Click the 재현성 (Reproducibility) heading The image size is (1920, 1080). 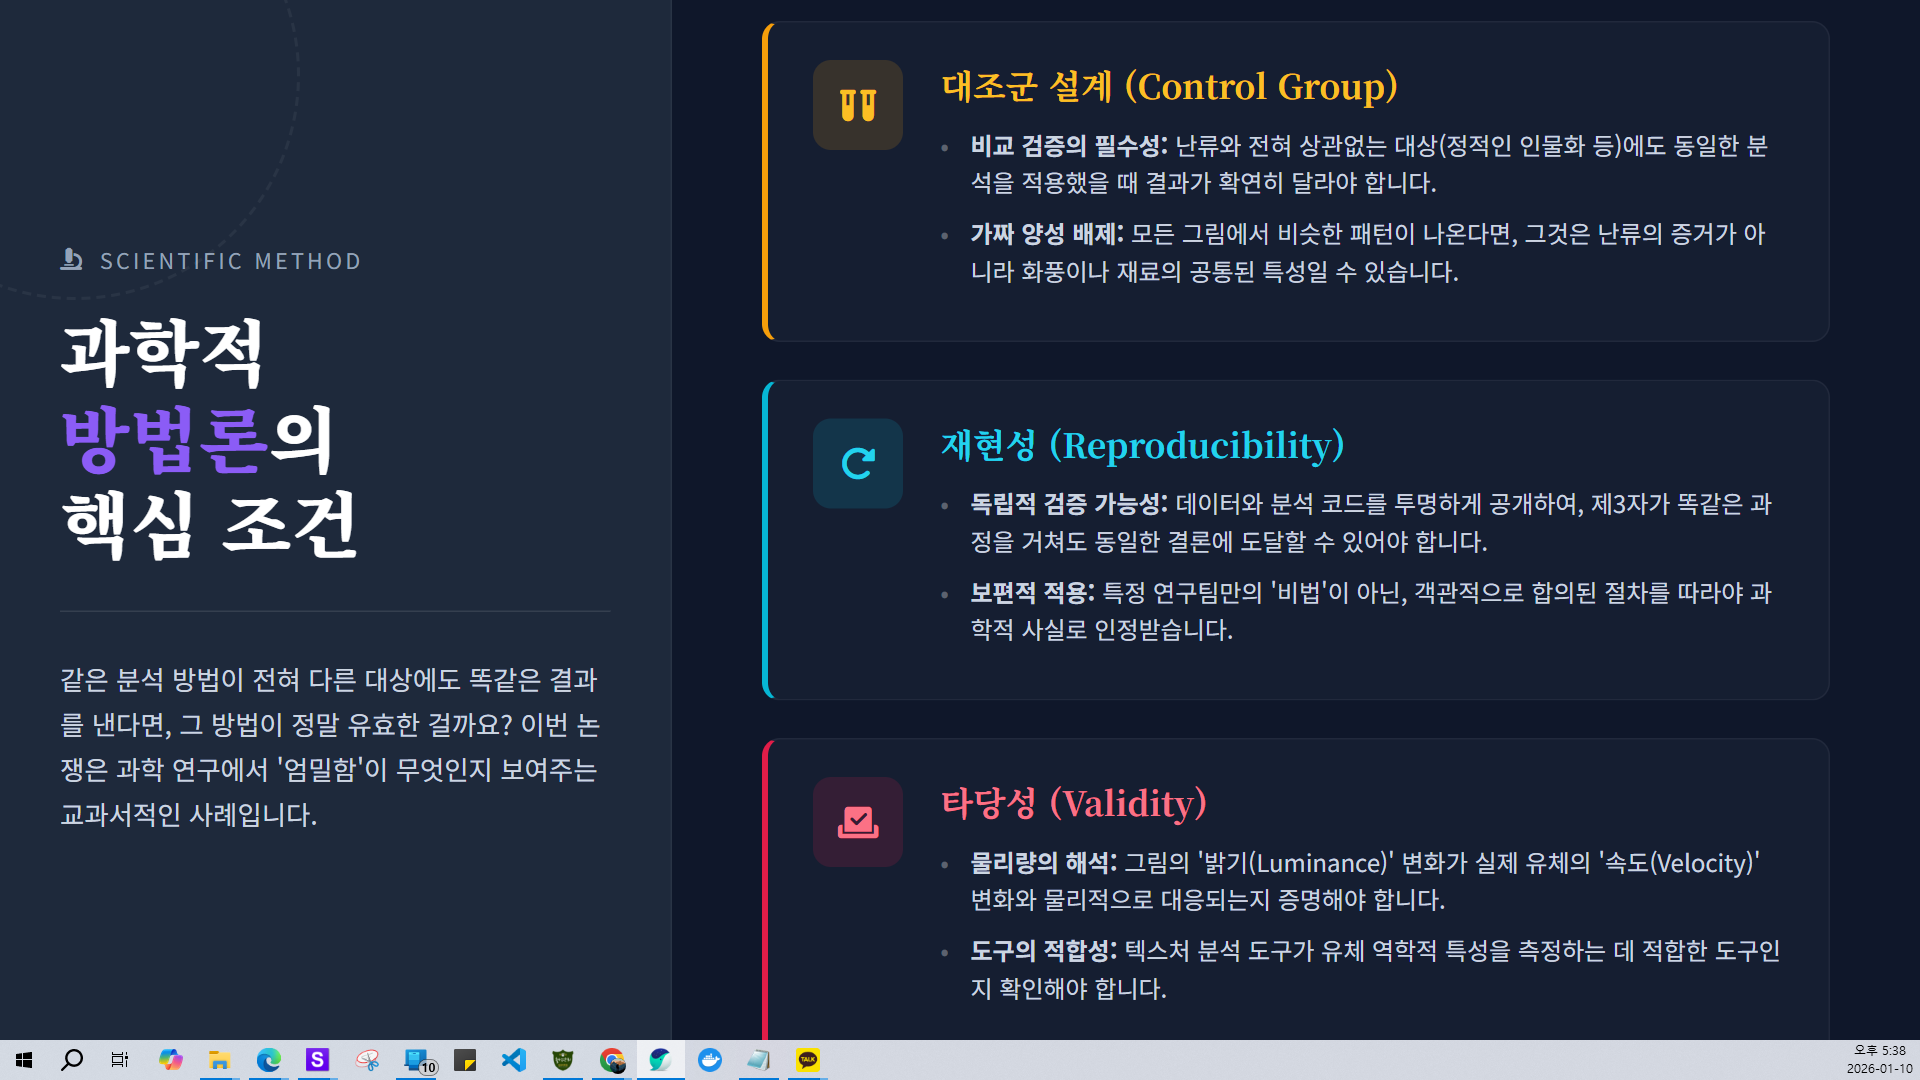pyautogui.click(x=1142, y=446)
